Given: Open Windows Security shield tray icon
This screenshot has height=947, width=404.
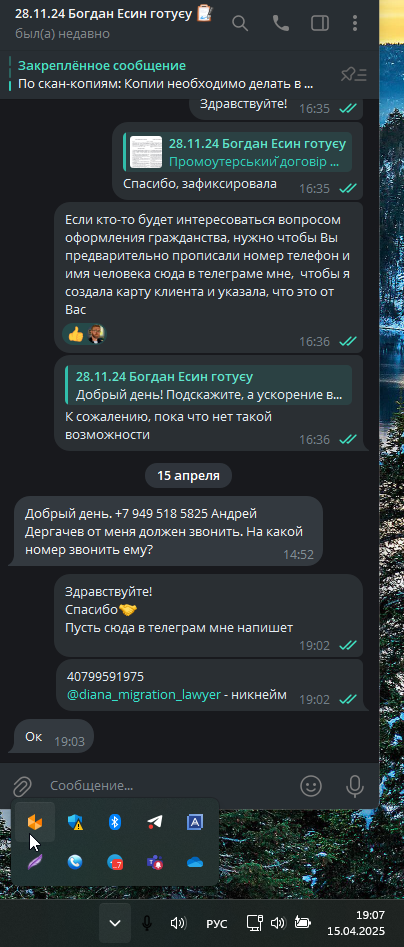Looking at the screenshot, I should point(75,821).
